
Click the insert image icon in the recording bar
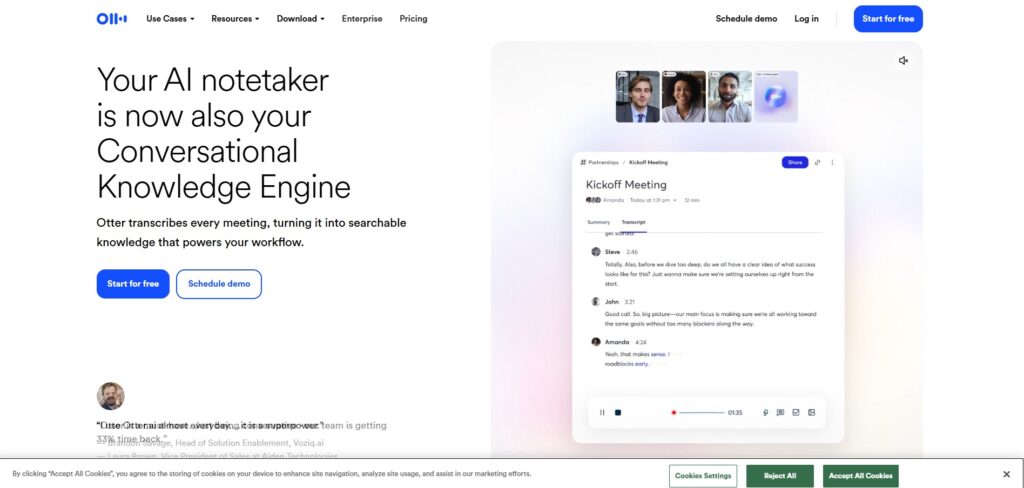coord(811,412)
